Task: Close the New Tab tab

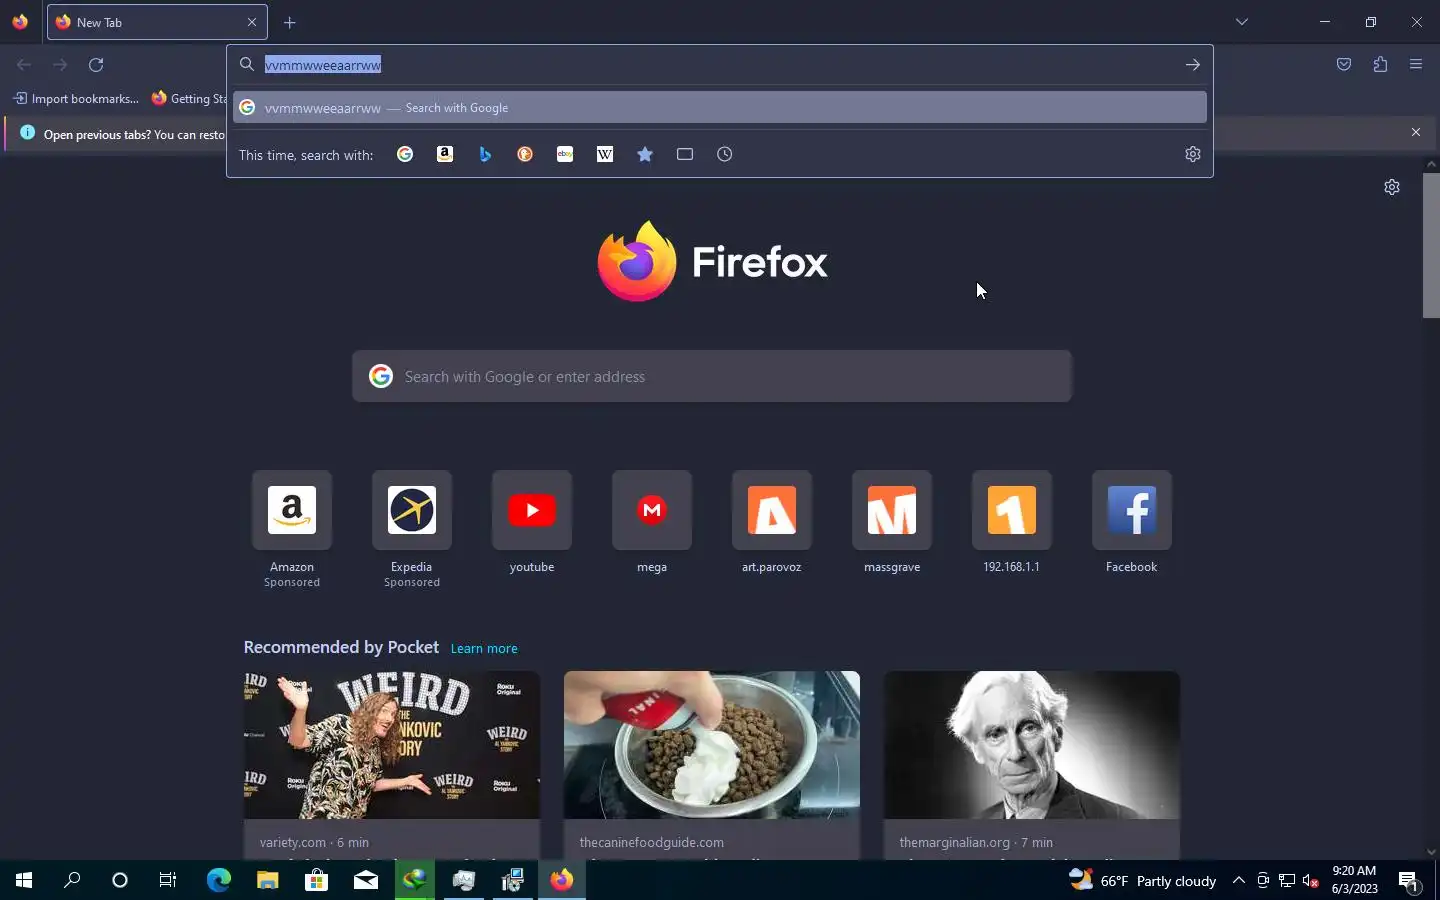Action: click(252, 22)
